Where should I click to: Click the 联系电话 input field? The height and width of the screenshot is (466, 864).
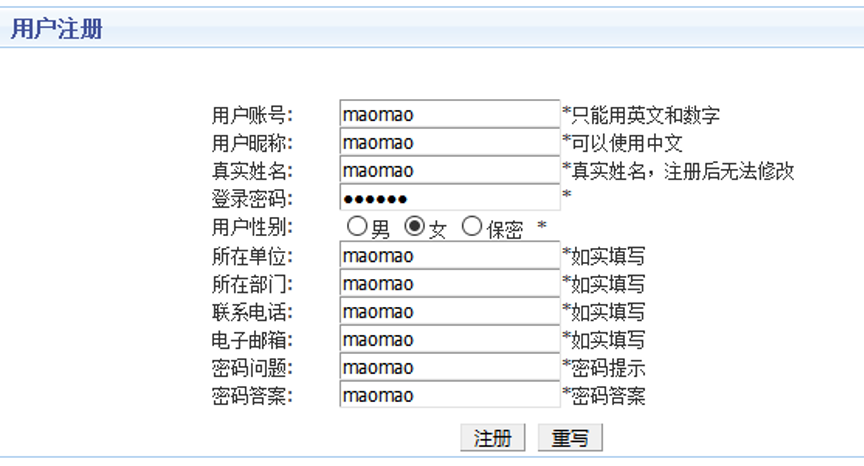[x=449, y=312]
